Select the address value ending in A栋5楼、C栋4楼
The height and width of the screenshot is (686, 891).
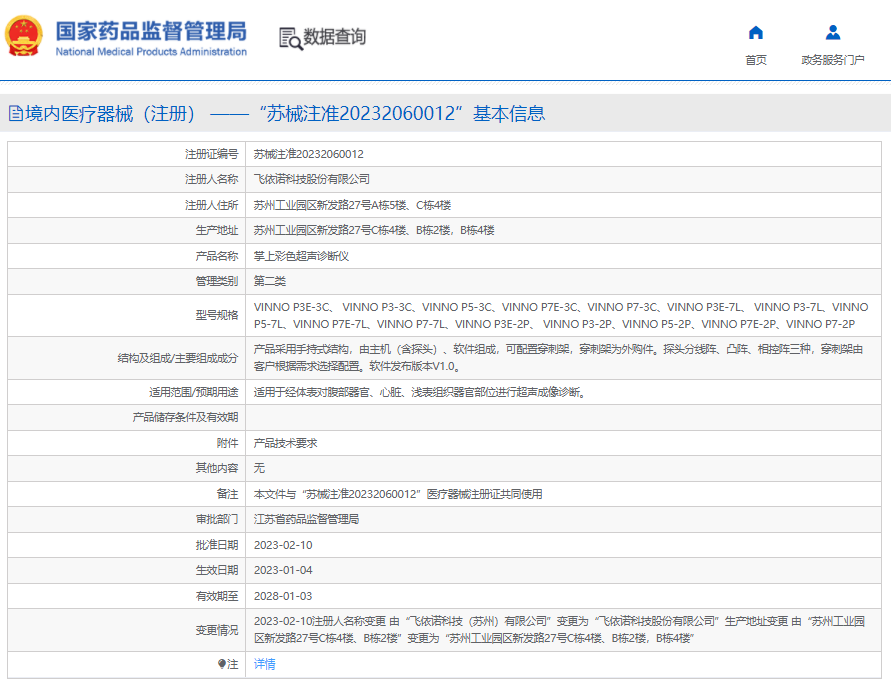[352, 205]
